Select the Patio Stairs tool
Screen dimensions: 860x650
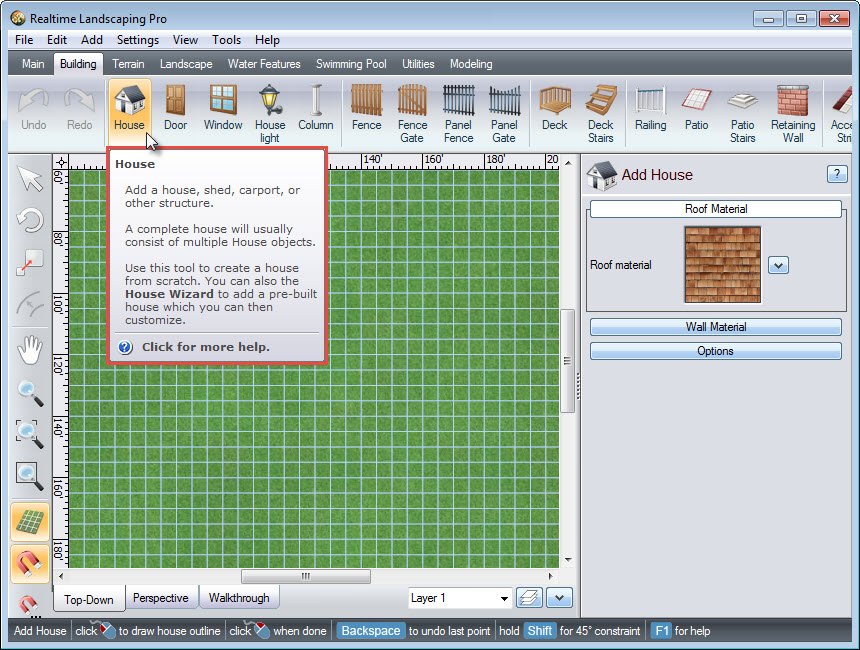coord(743,112)
